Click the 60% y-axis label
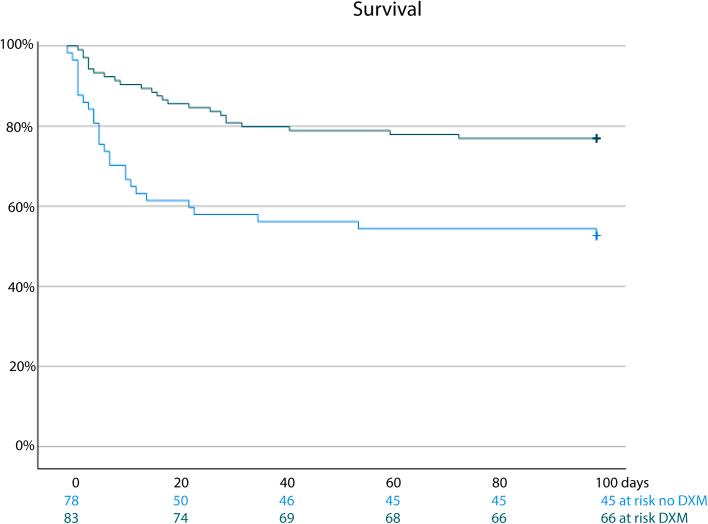This screenshot has height=524, width=708. (x=21, y=207)
